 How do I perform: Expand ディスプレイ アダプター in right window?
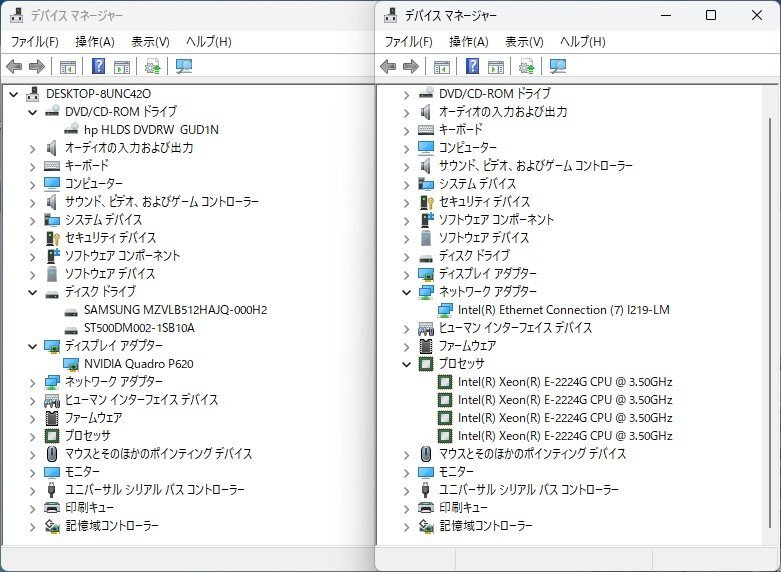point(406,274)
